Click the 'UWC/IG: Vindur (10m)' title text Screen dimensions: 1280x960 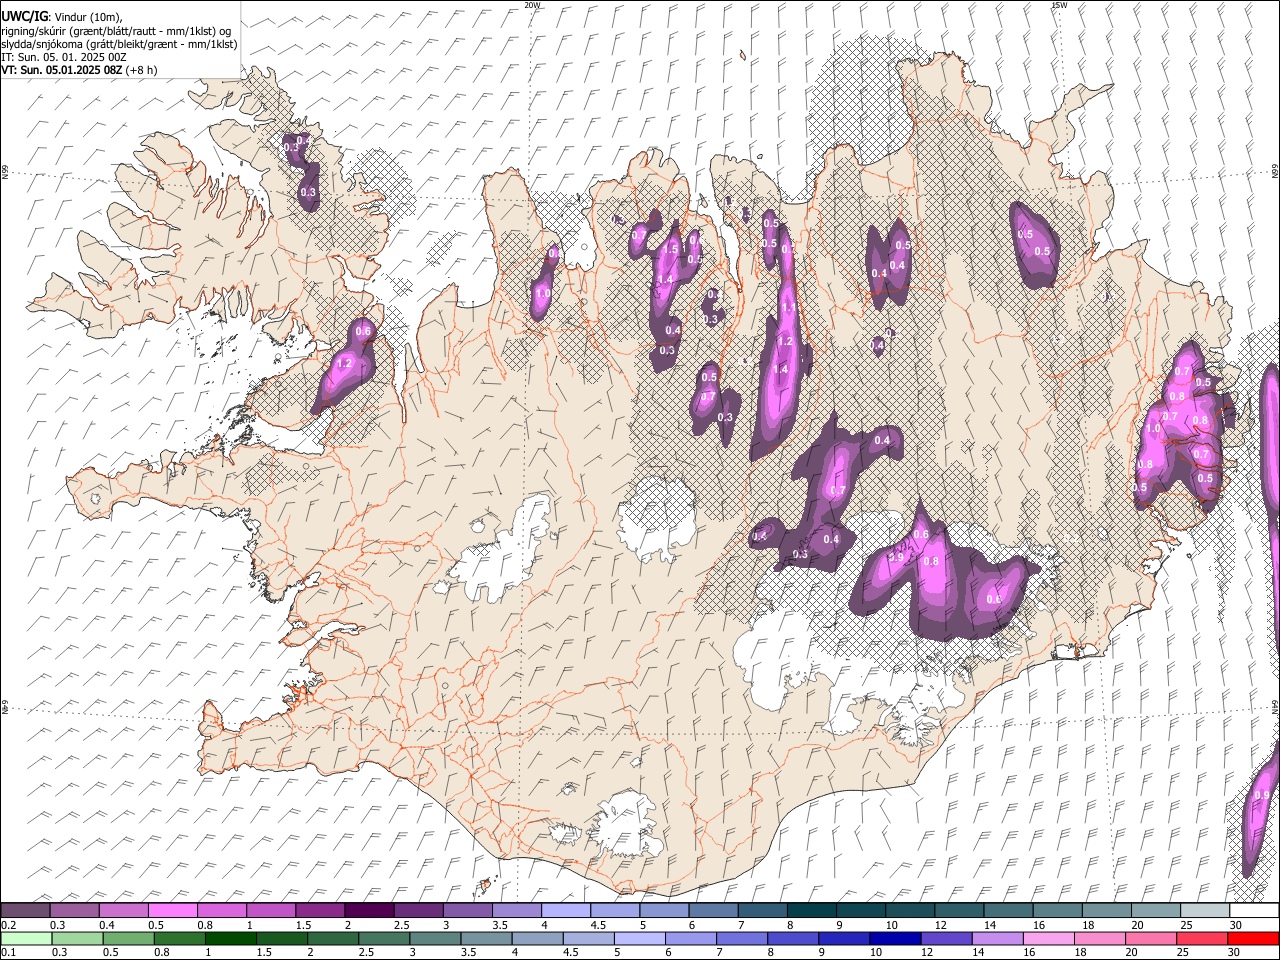(61, 17)
